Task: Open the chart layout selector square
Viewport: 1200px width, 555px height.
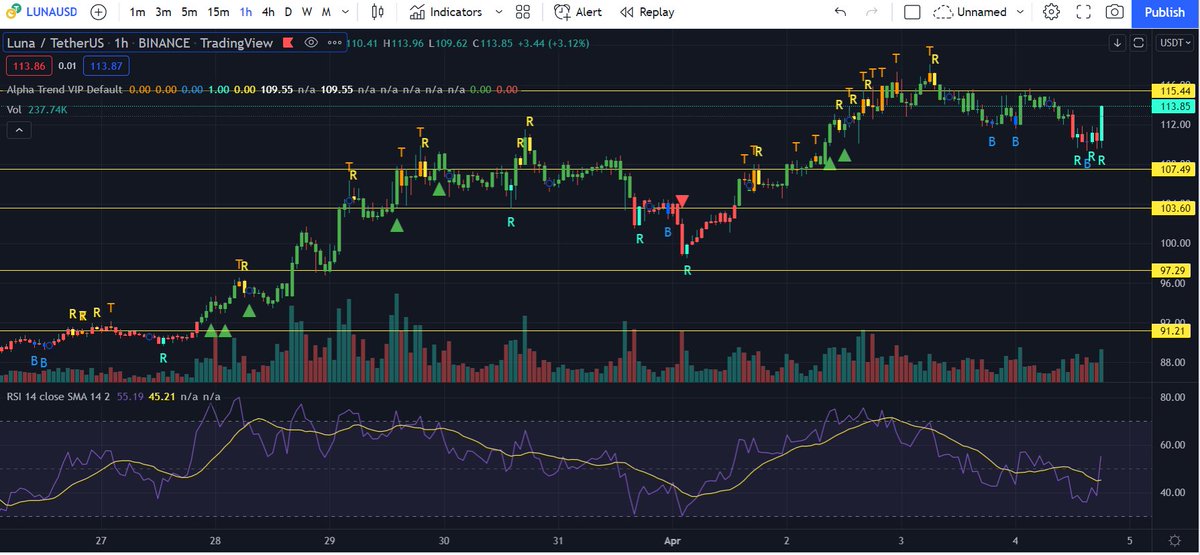Action: [x=912, y=12]
